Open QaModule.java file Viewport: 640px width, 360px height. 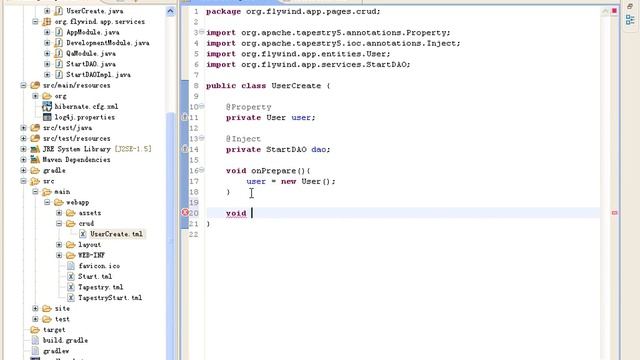click(x=91, y=53)
